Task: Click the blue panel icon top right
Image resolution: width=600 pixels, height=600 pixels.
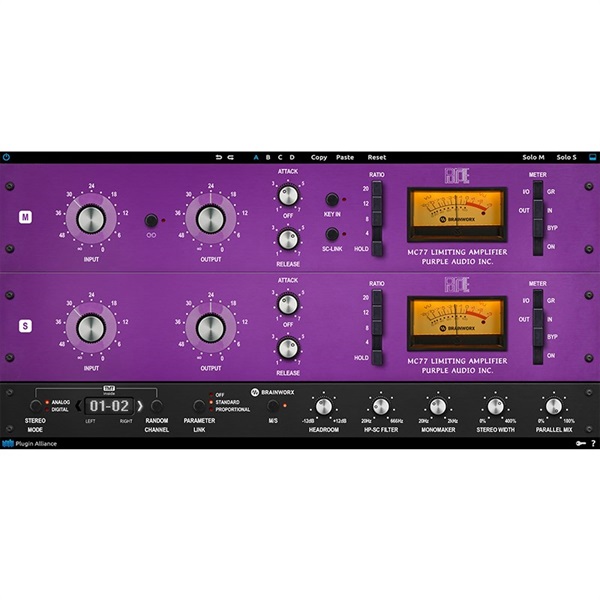Action: pos(592,157)
